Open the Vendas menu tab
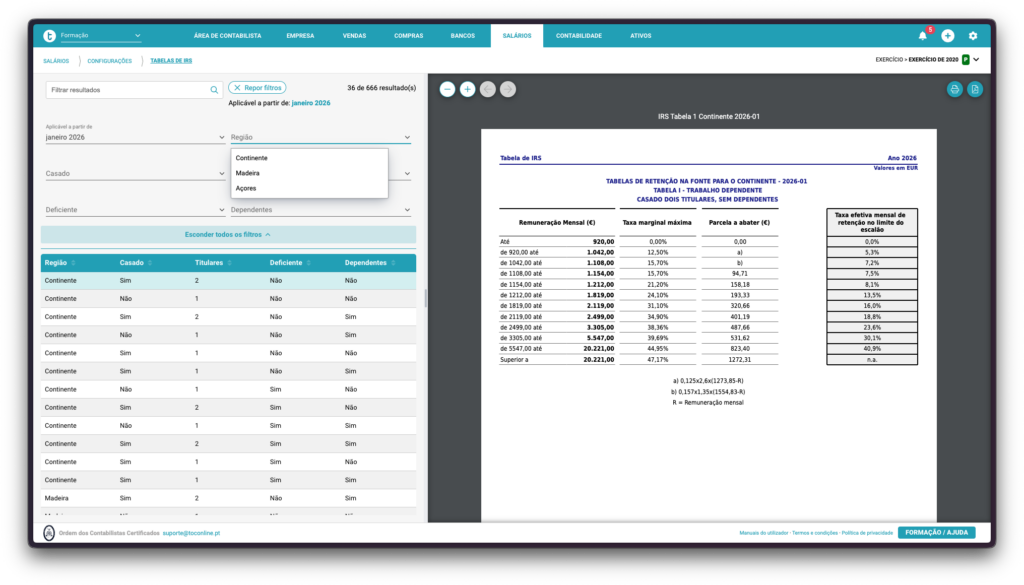Screen dimensions: 1024x585 [354, 36]
